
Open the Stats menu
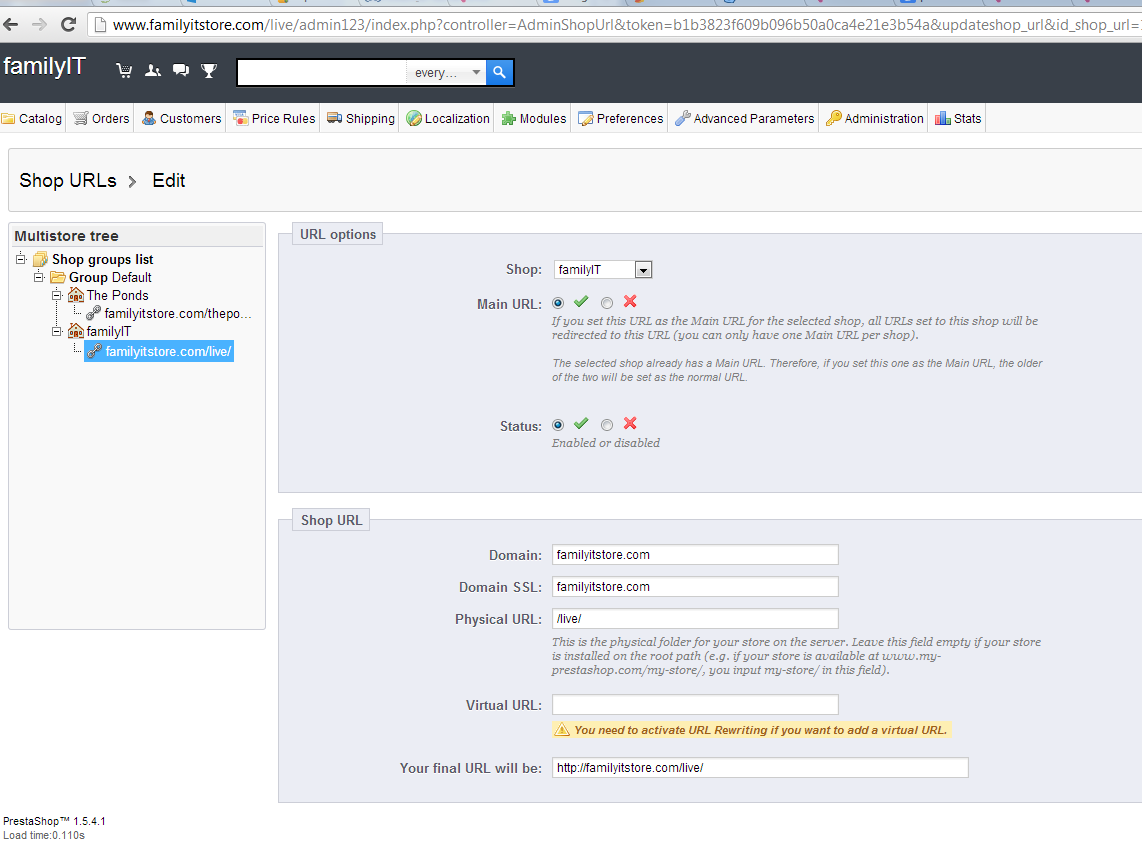click(x=958, y=119)
